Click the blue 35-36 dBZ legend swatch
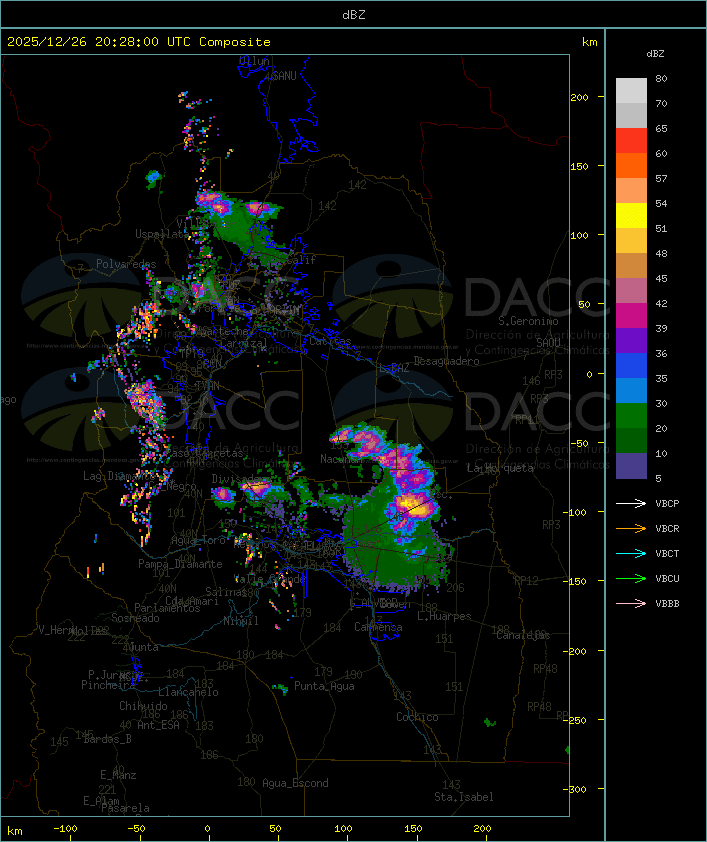This screenshot has height=842, width=707. coord(631,365)
